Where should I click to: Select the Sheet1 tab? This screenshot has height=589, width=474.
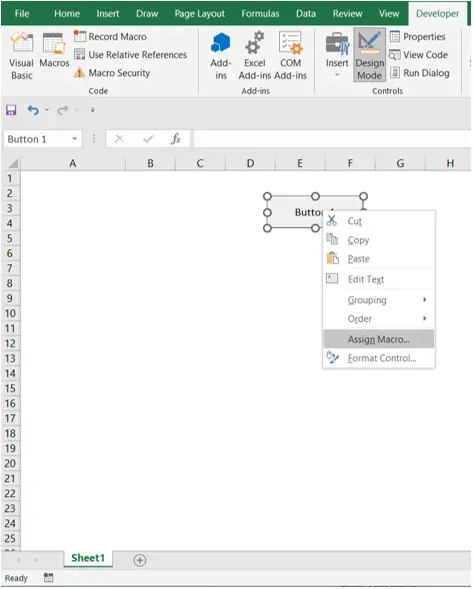pyautogui.click(x=88, y=558)
